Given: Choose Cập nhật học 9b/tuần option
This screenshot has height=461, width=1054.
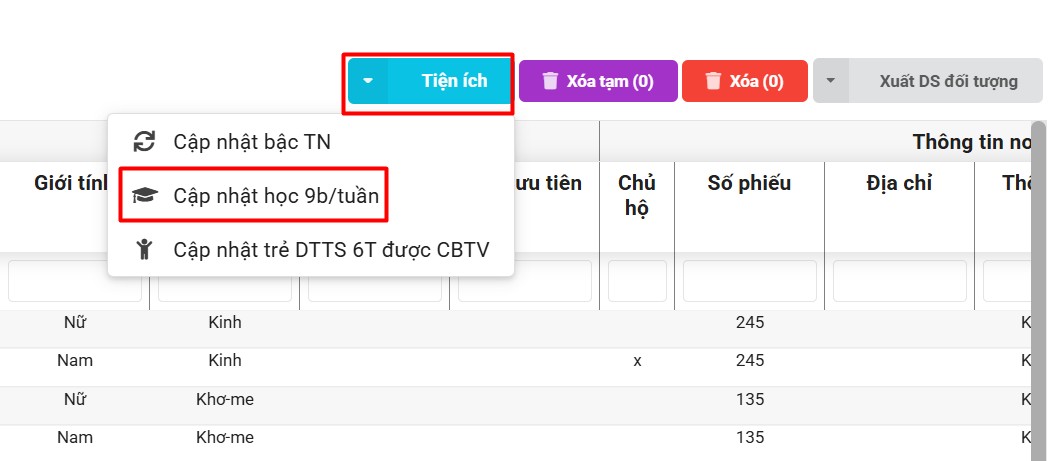Looking at the screenshot, I should (x=275, y=196).
